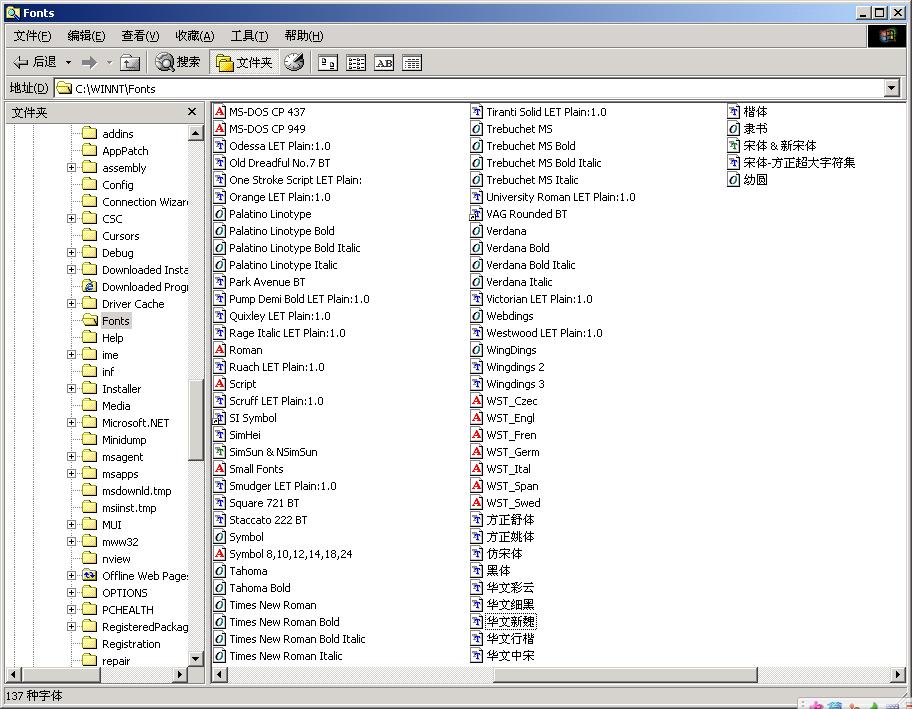Click the History clock icon in toolbar
The width and height of the screenshot is (912, 709).
pyautogui.click(x=294, y=62)
